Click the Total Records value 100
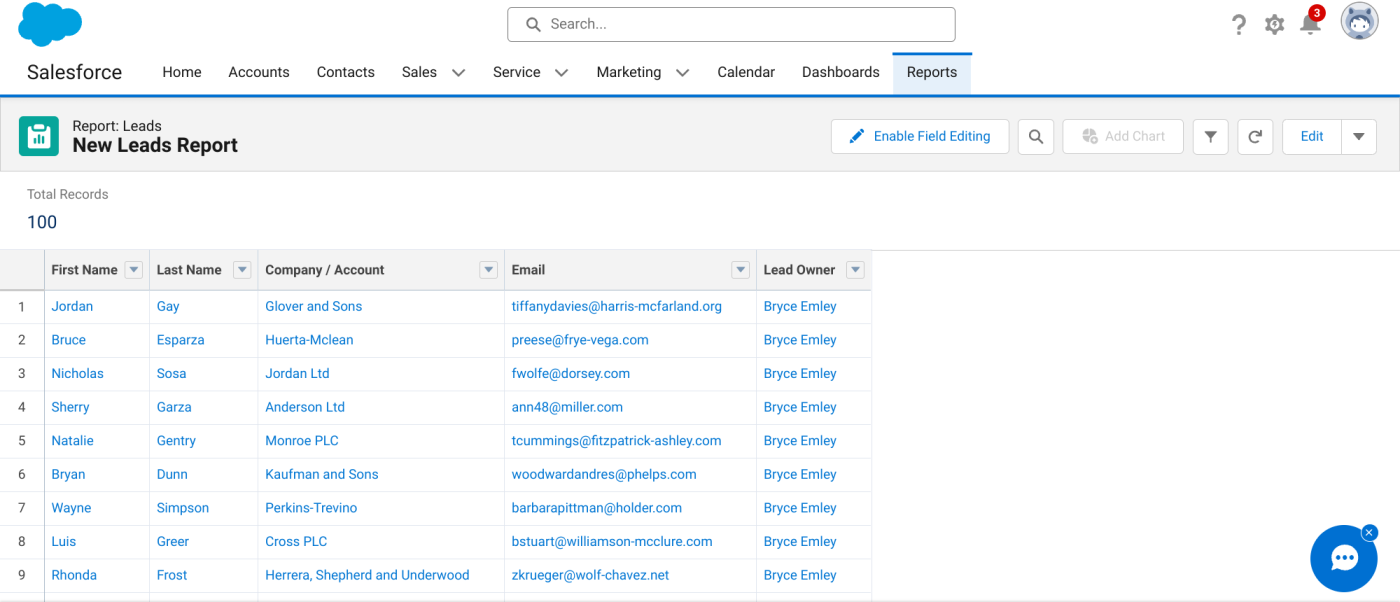 point(42,222)
